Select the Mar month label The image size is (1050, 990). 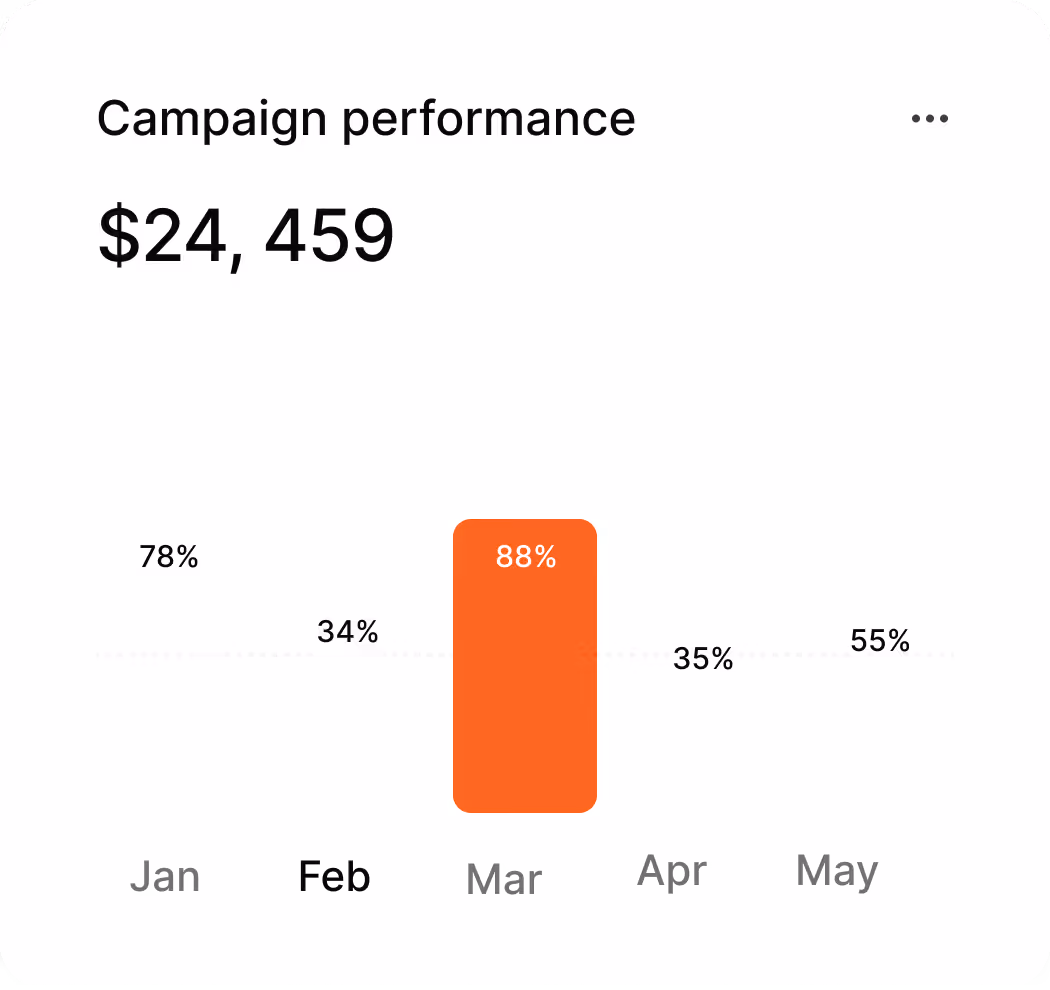click(x=504, y=879)
